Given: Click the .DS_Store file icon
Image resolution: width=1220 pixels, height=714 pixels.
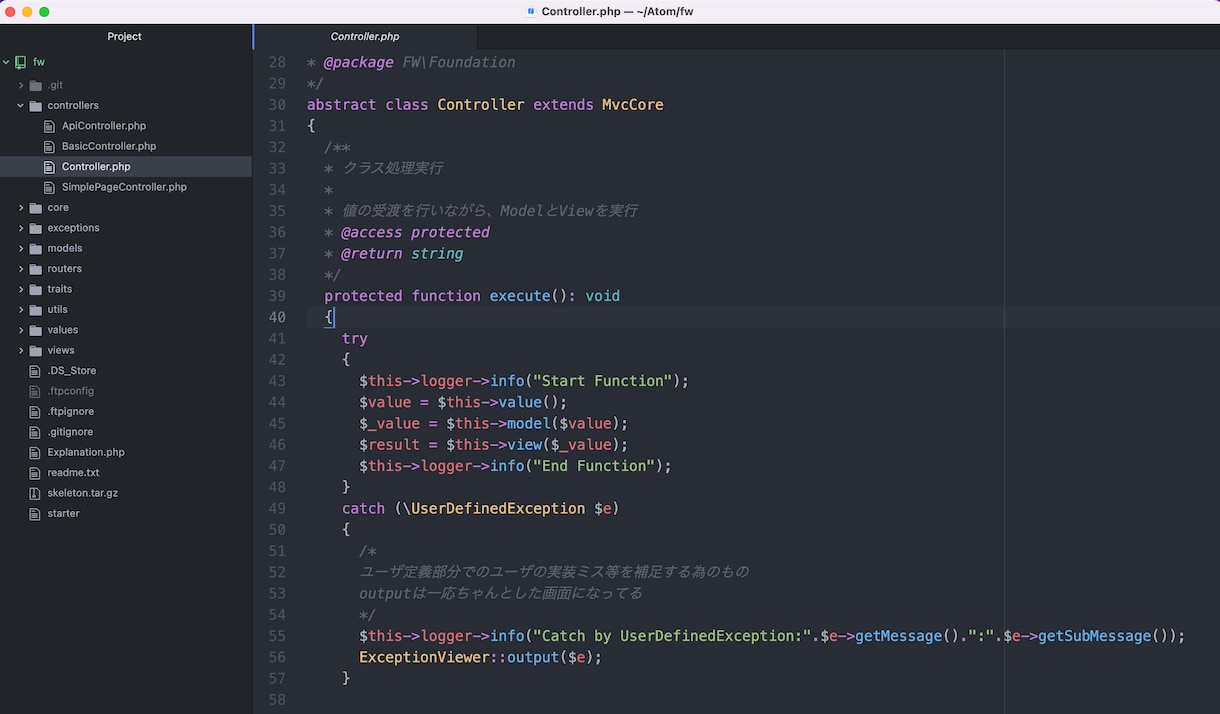Looking at the screenshot, I should pyautogui.click(x=36, y=371).
